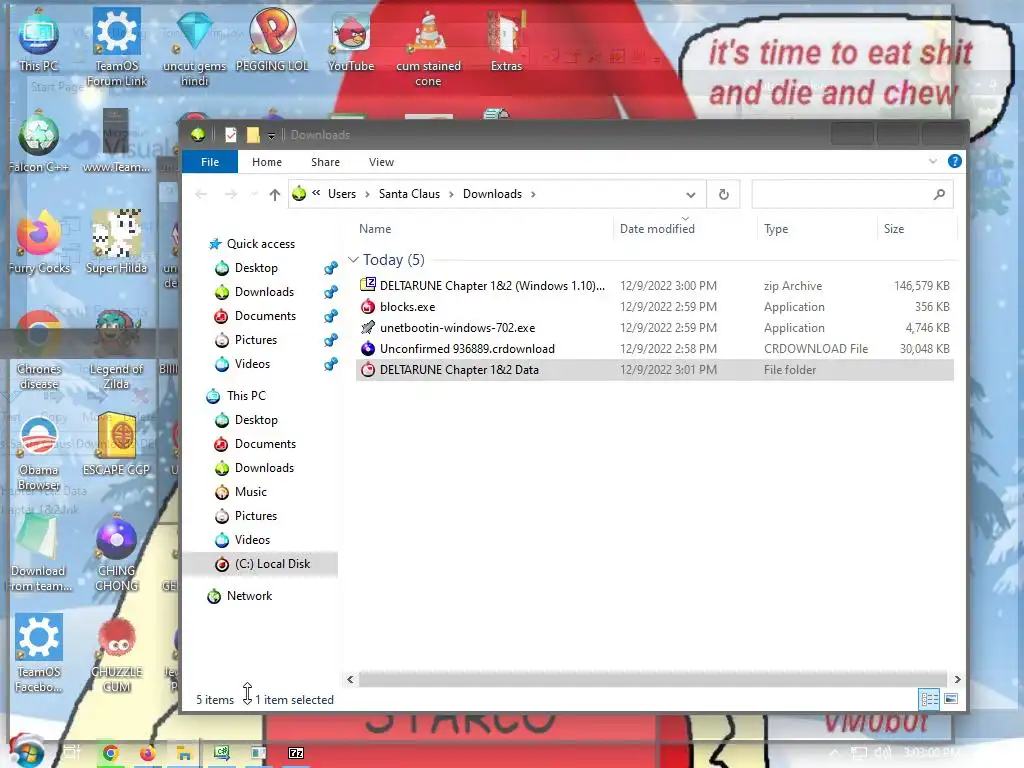Open the chevron dropdown after Downloads breadcrumb
This screenshot has width=1024, height=768.
[x=533, y=195]
